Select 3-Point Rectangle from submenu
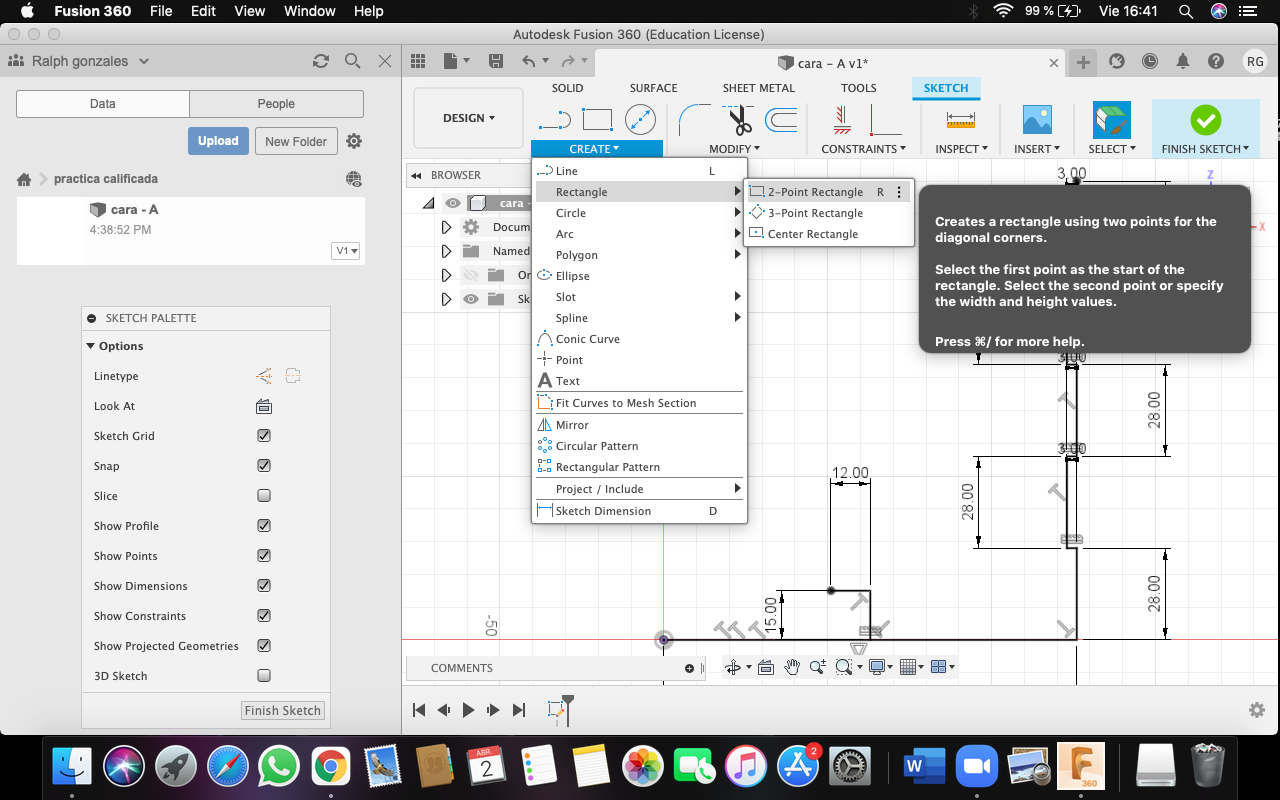 pos(829,213)
